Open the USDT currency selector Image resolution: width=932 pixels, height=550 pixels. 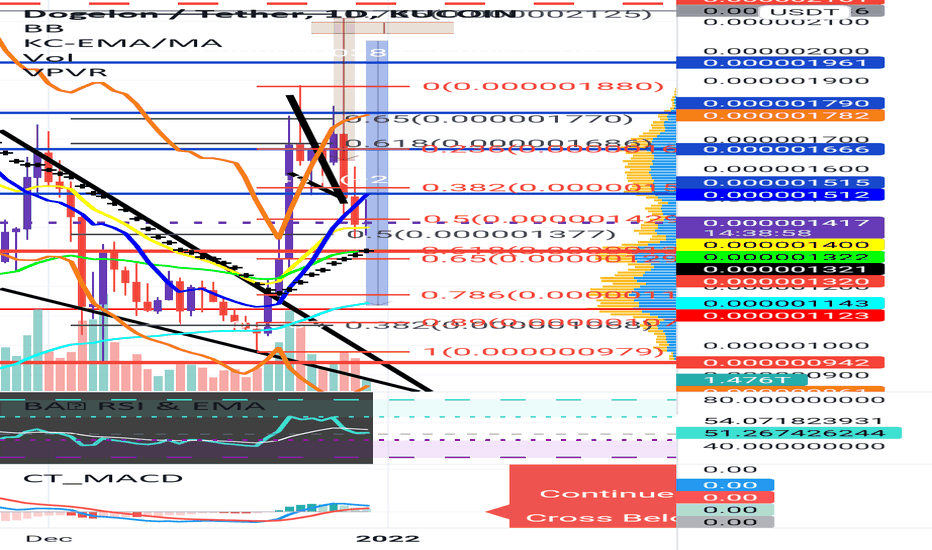pos(802,11)
